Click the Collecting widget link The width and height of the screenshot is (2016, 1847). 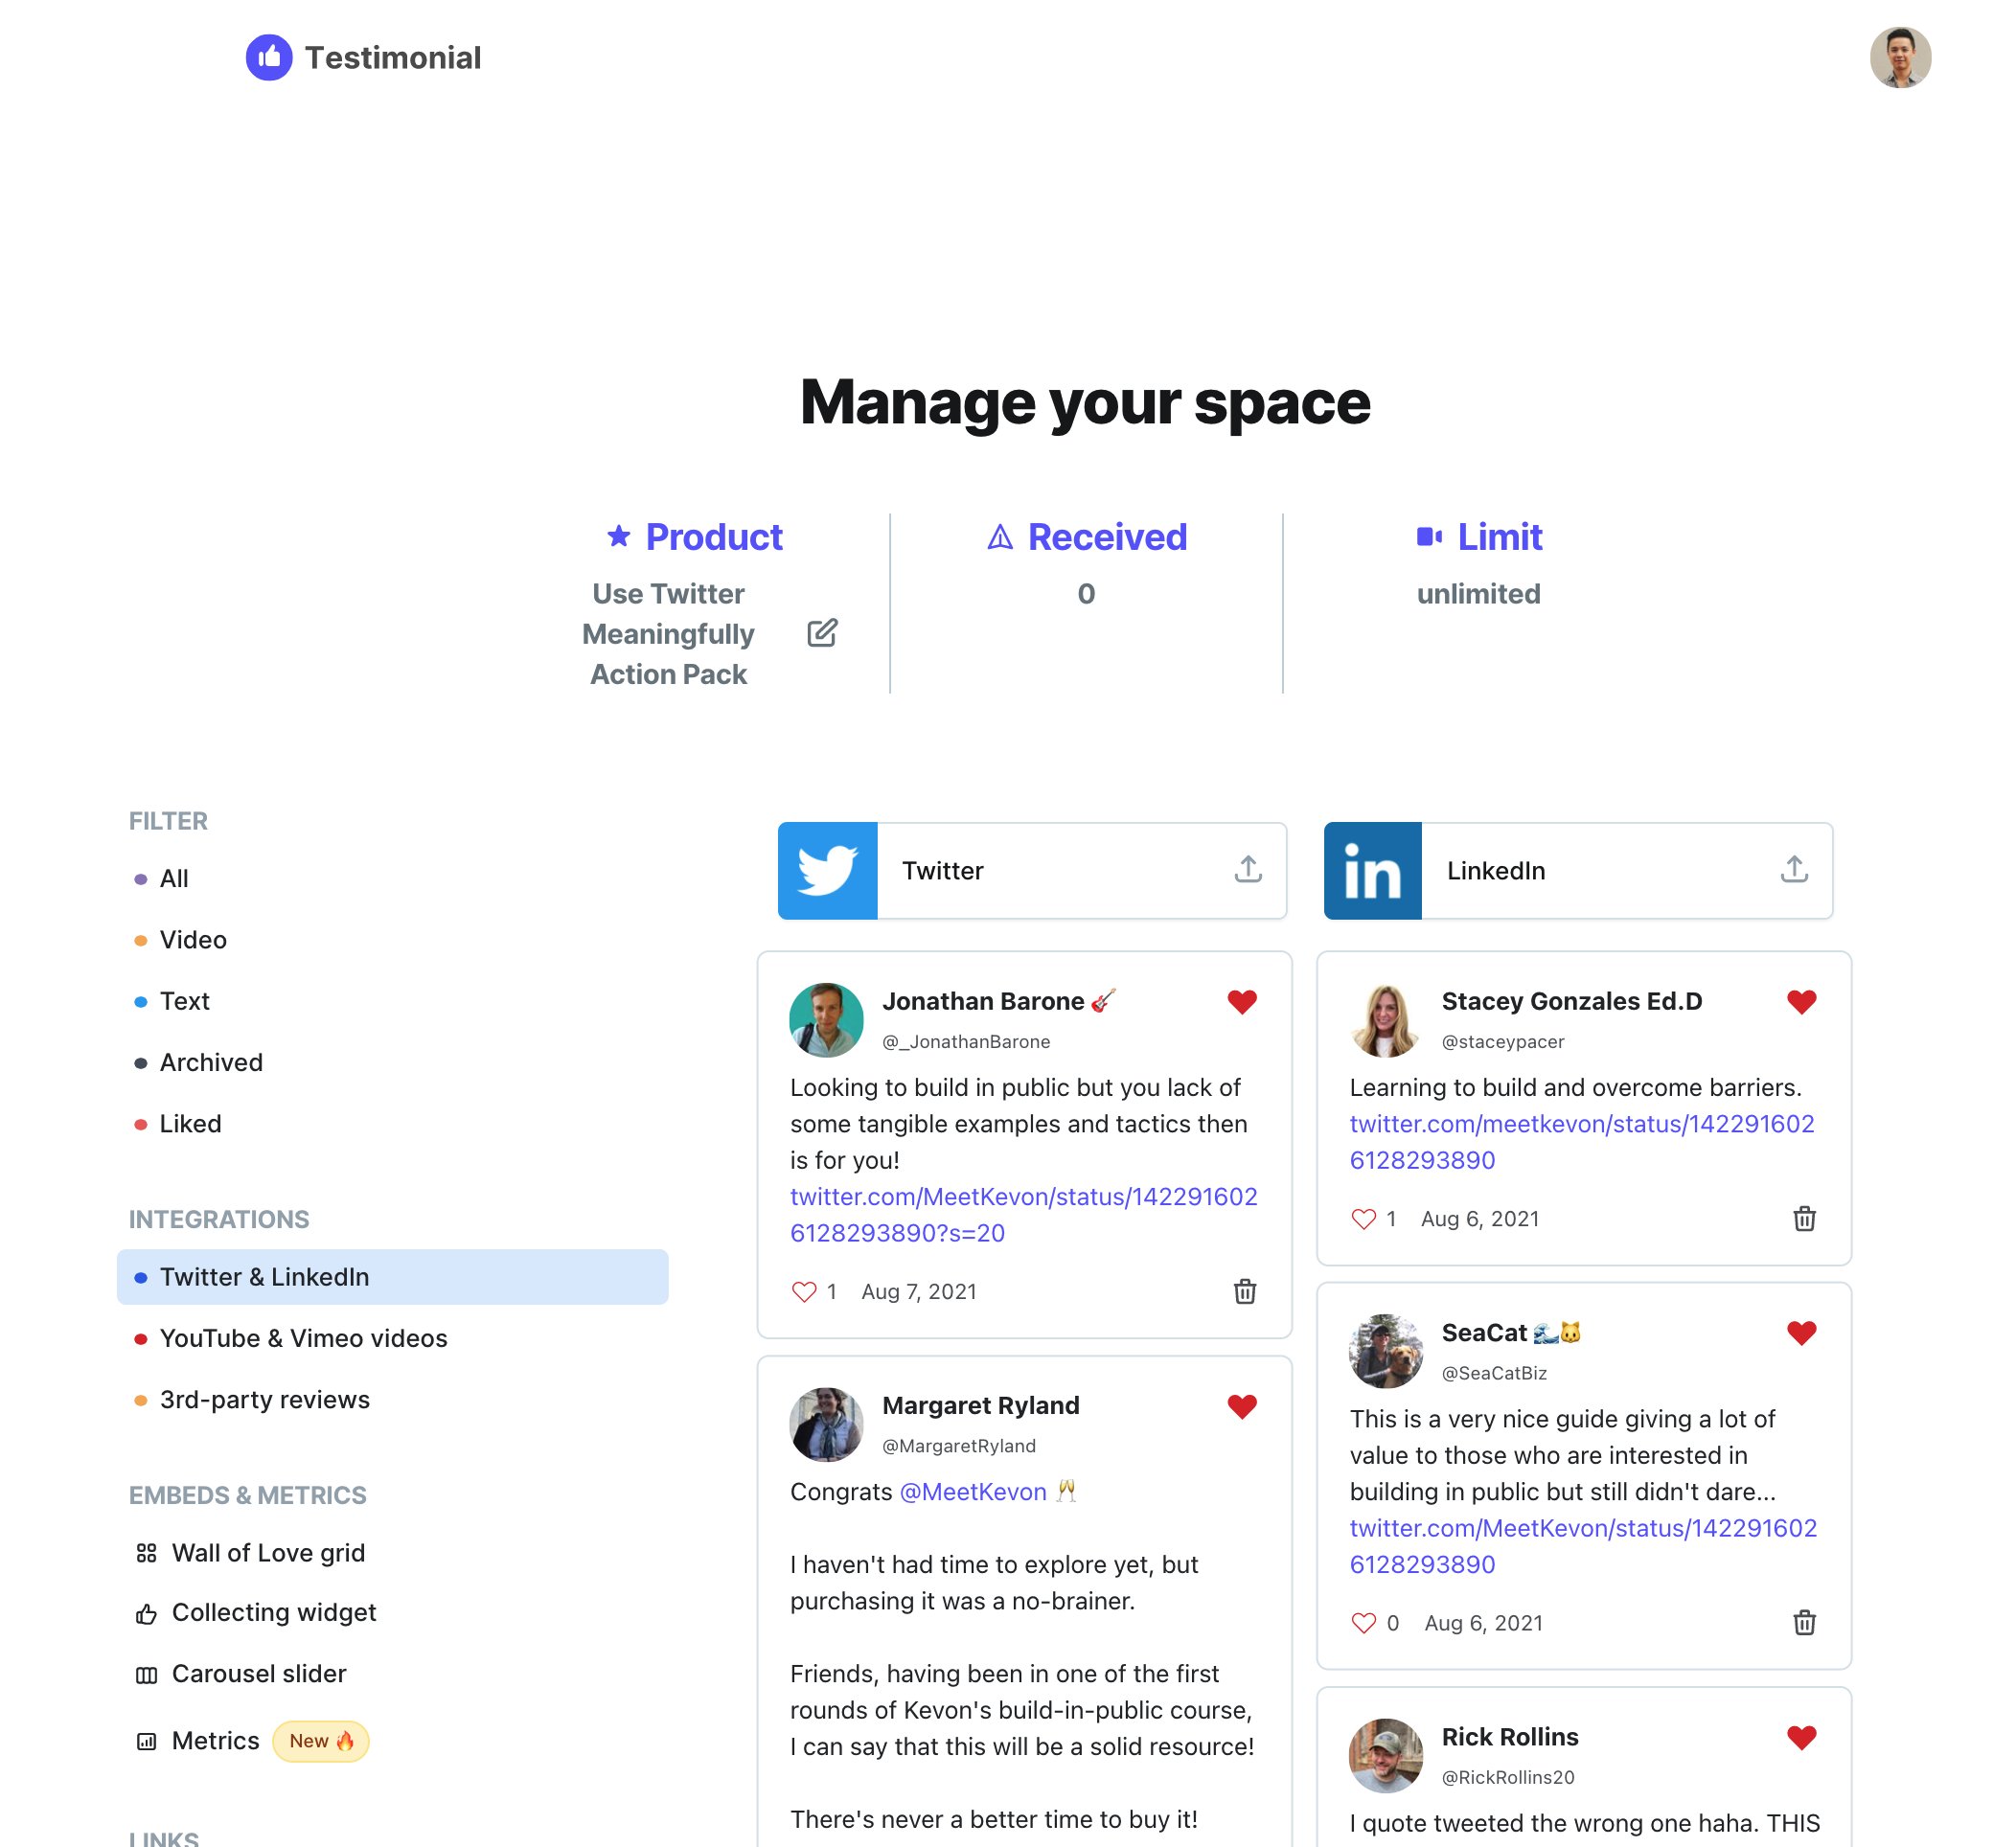point(270,1610)
